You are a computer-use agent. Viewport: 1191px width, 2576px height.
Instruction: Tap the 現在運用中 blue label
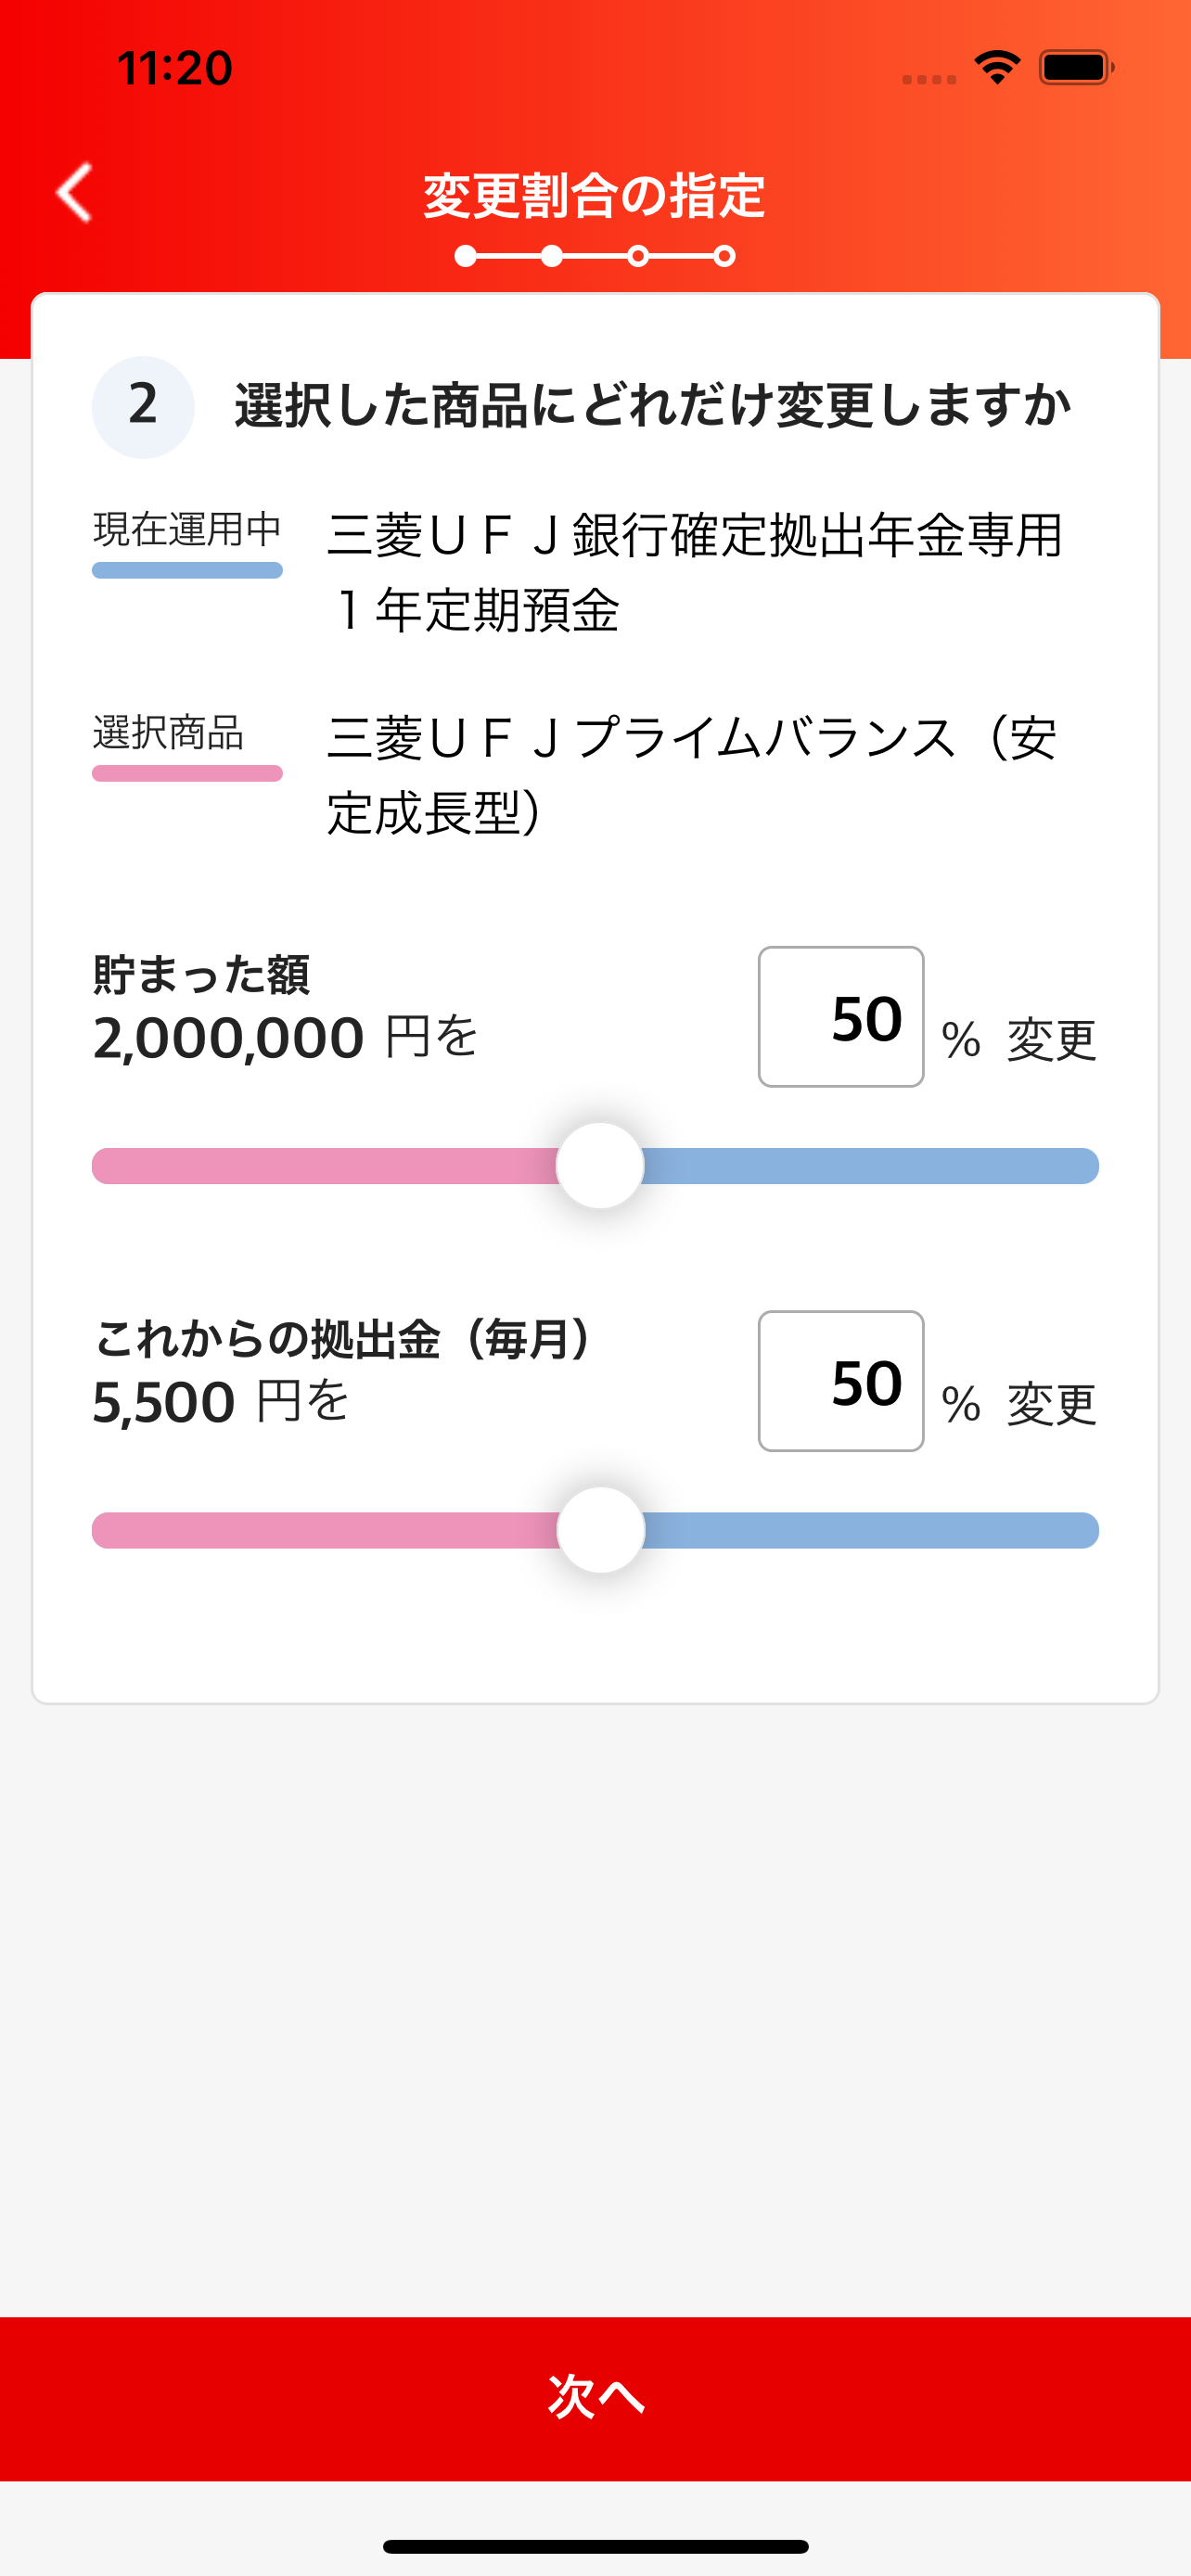(187, 541)
